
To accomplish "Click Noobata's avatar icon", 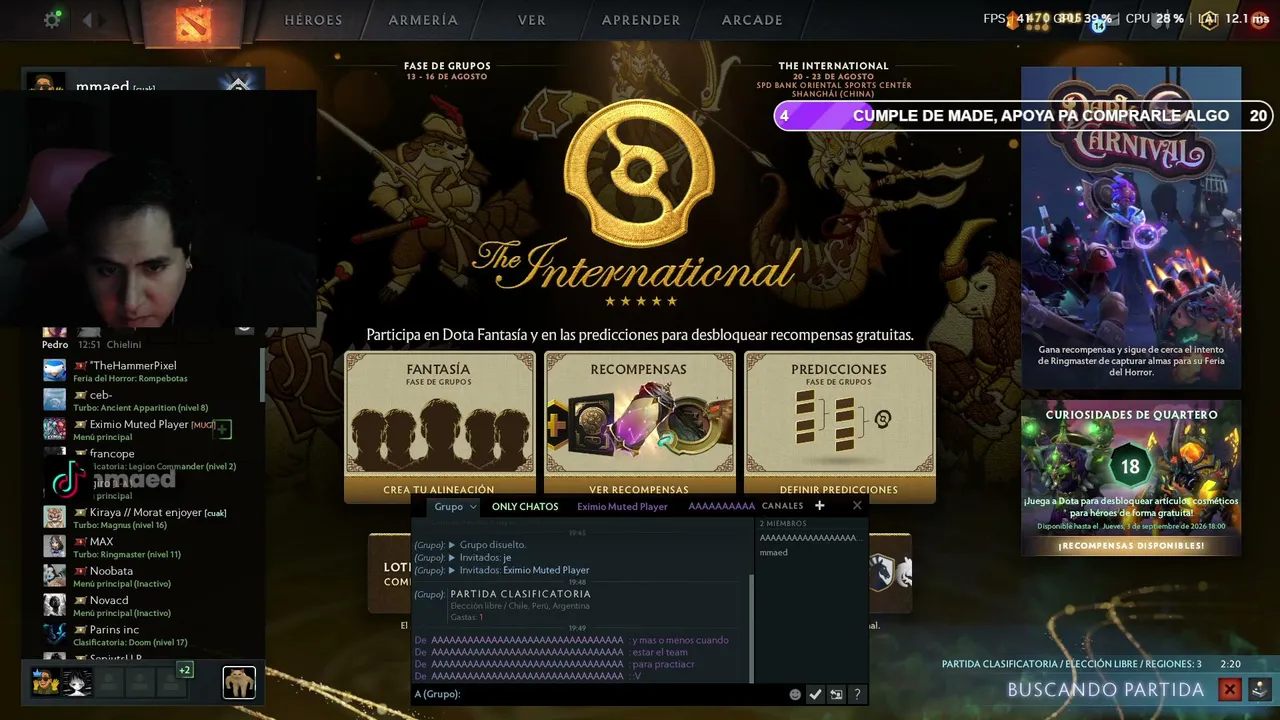I will [54, 575].
